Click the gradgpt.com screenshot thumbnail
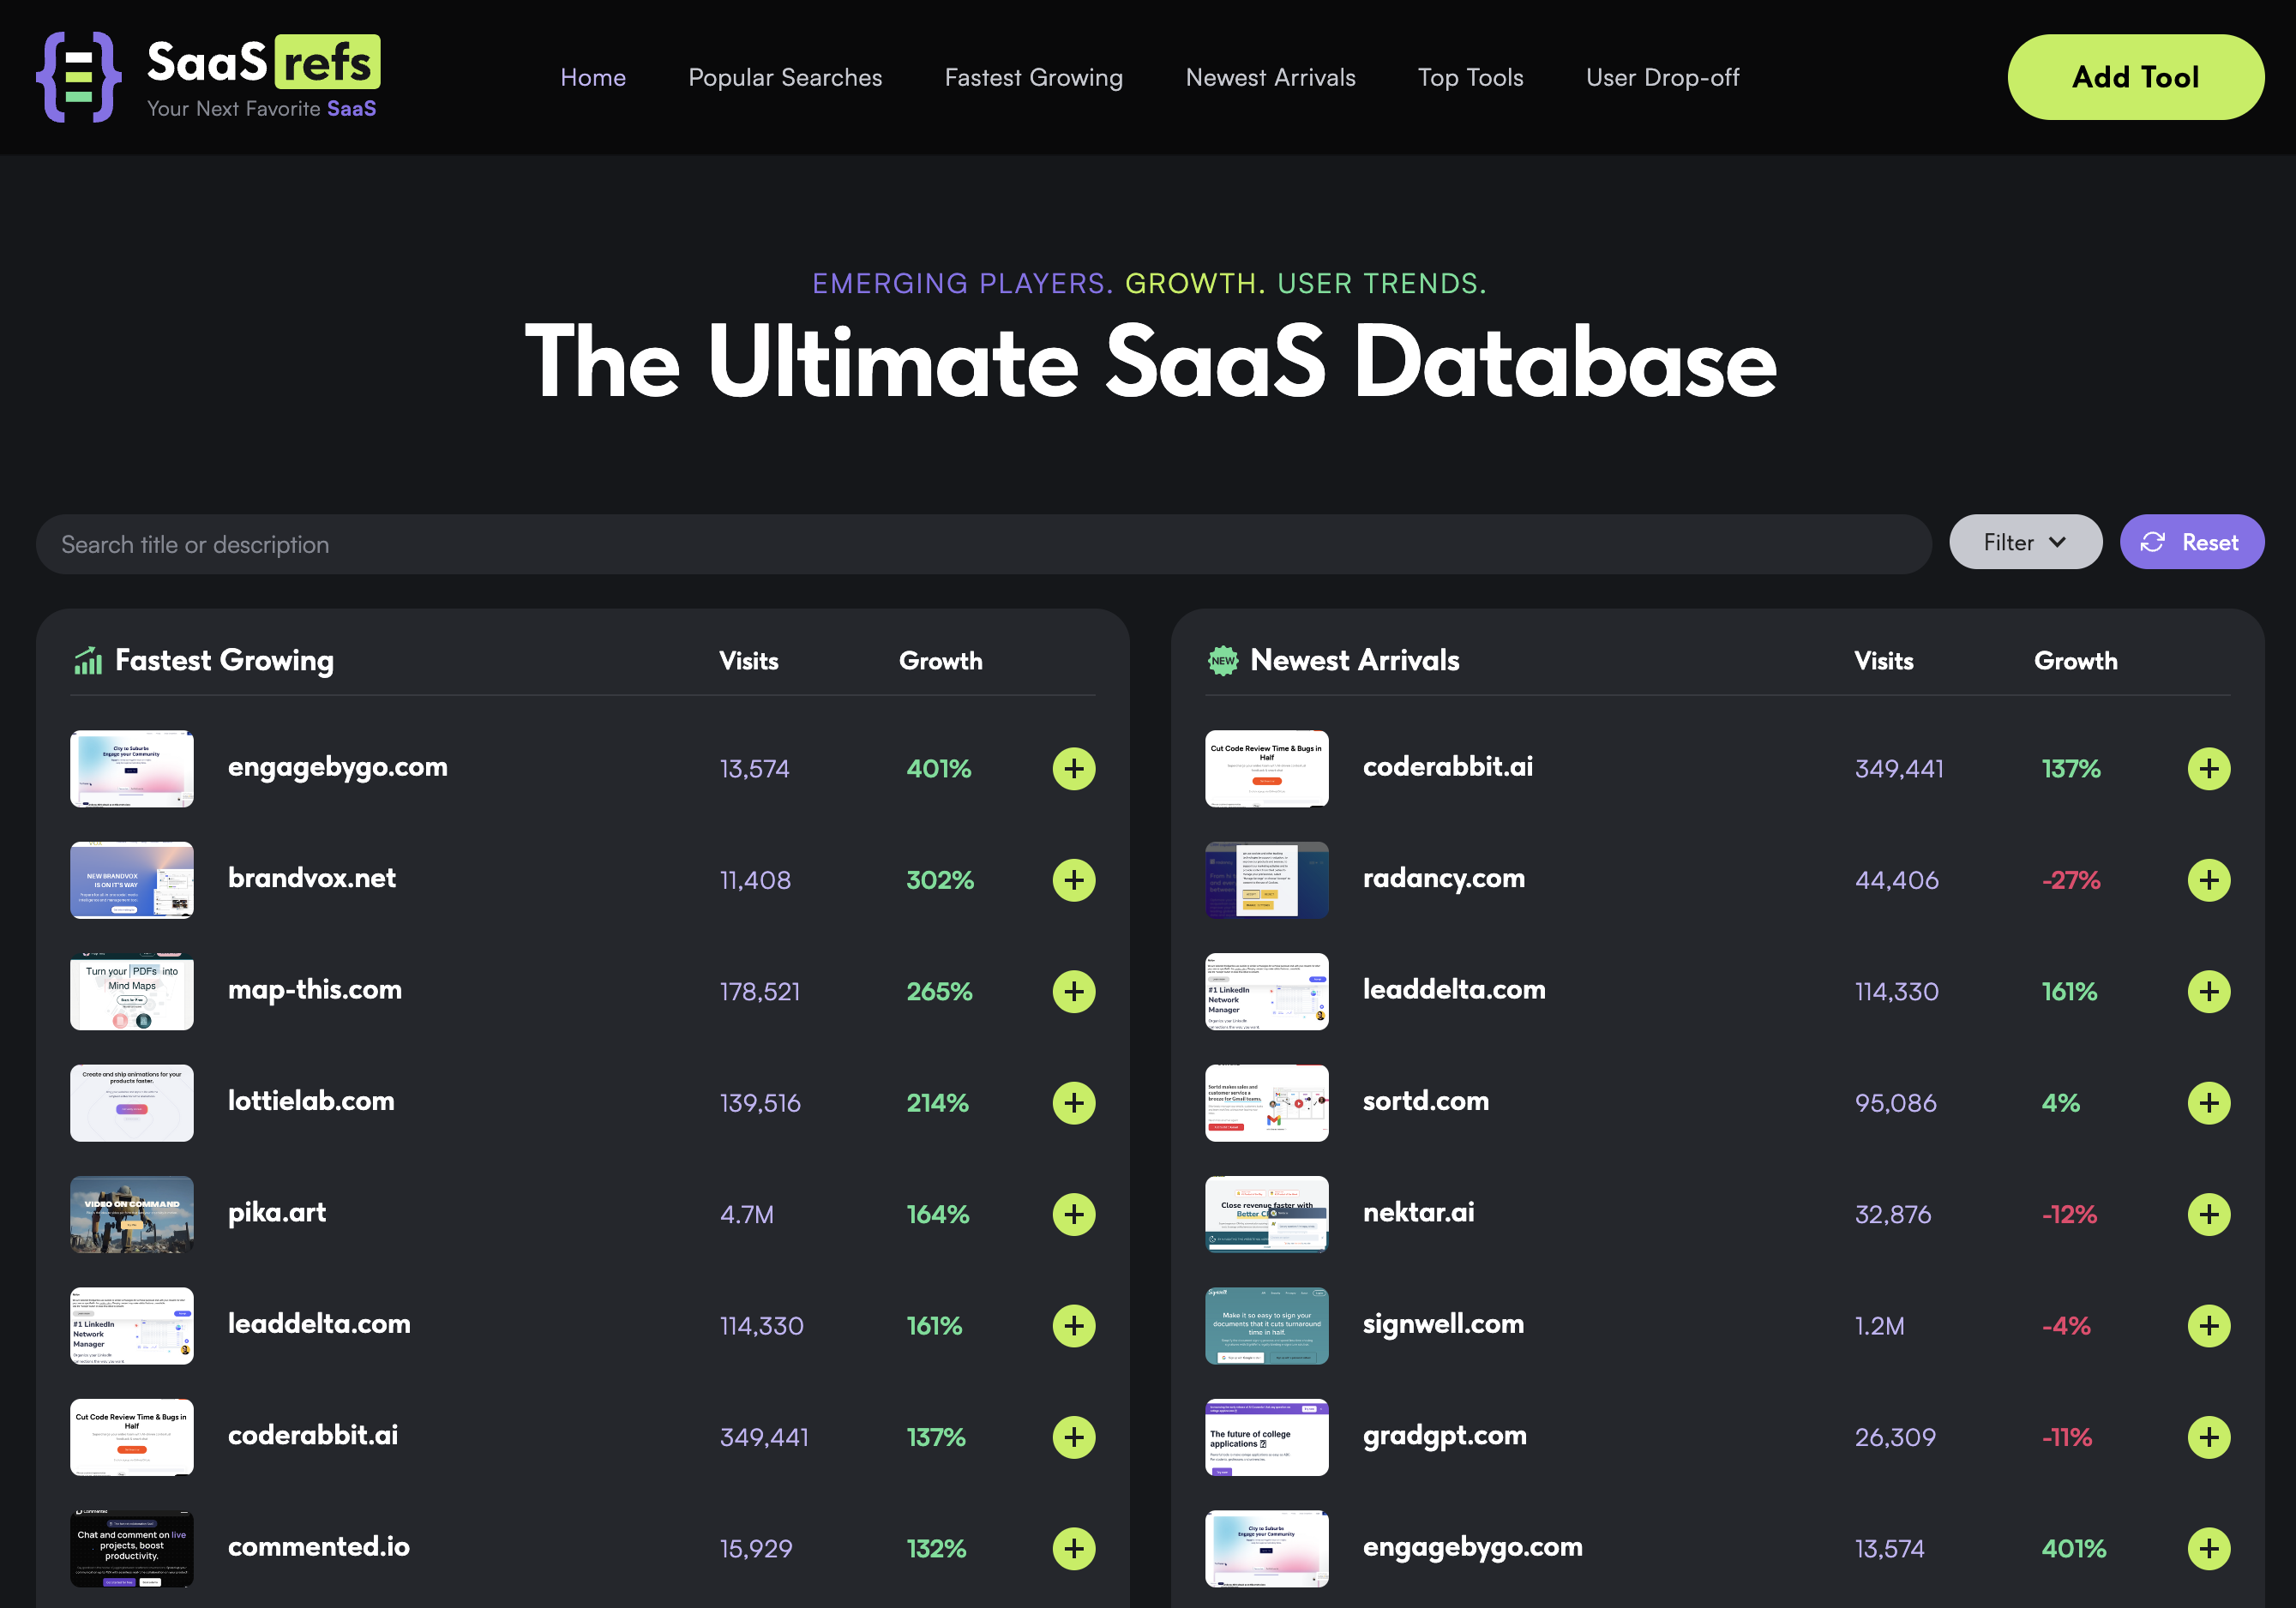Image resolution: width=2296 pixels, height=1608 pixels. click(x=1267, y=1438)
